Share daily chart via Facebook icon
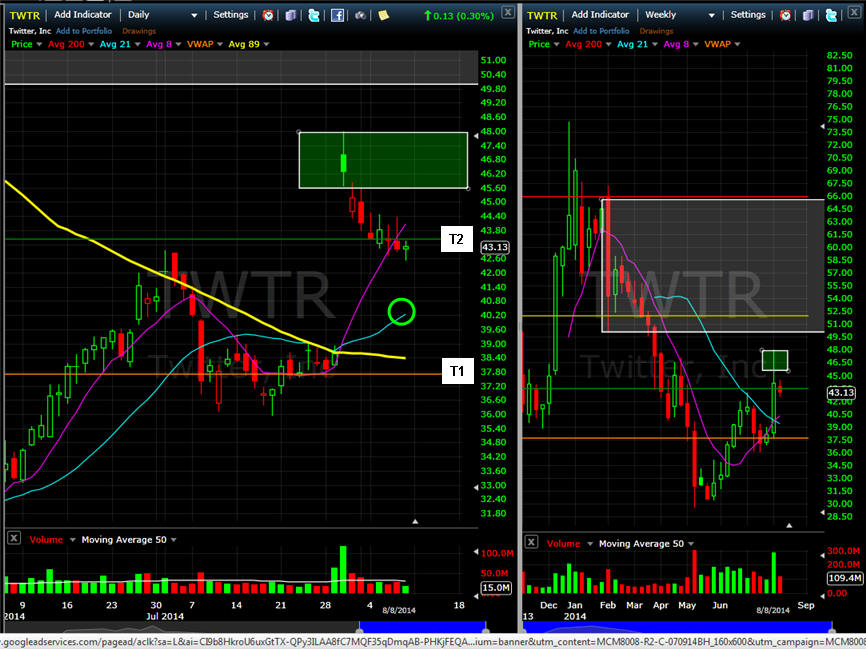Screen dimensions: 866x649 (337, 15)
